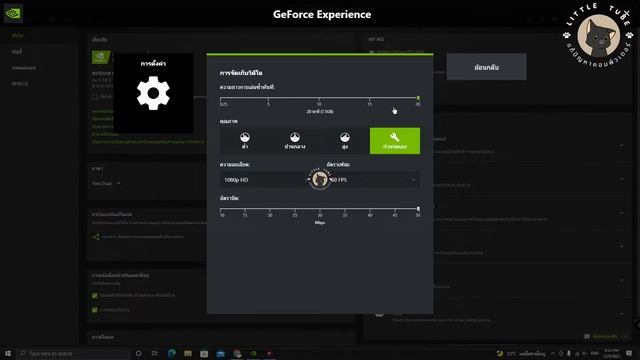Click the taskbar search box

tap(73, 353)
